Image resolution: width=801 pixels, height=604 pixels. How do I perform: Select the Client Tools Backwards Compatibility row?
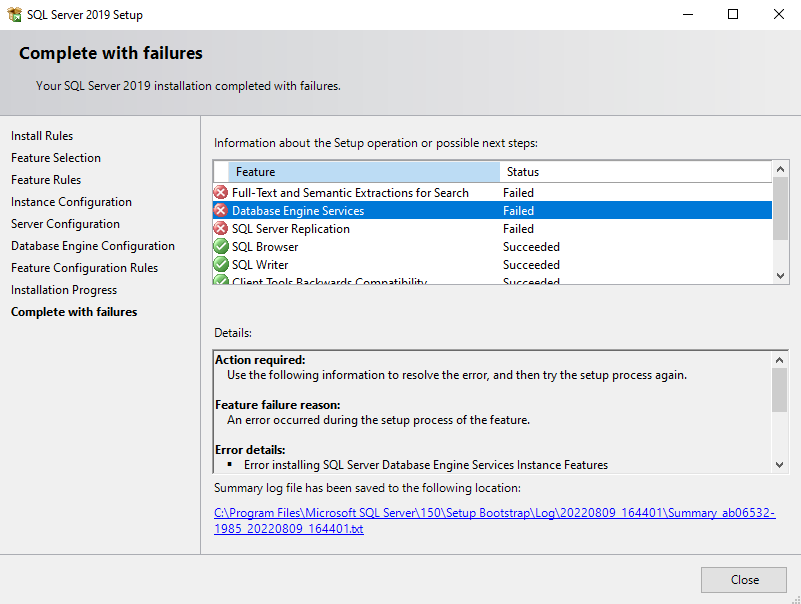[x=492, y=280]
